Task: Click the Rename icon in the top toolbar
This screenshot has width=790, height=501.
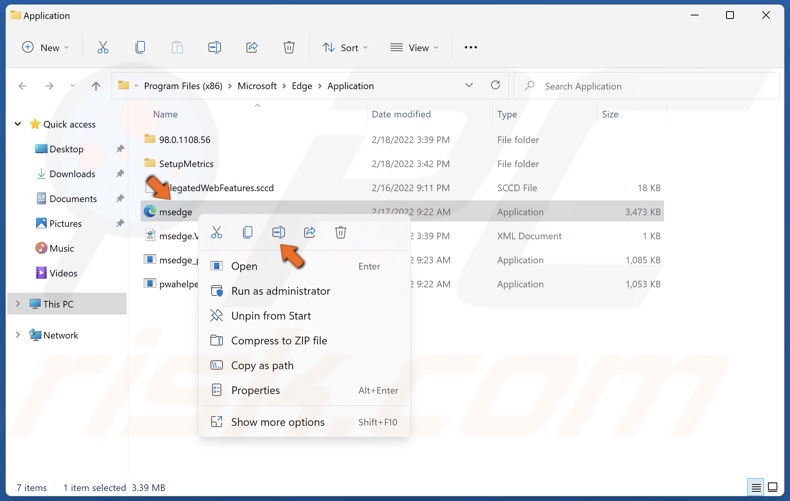Action: [x=215, y=47]
